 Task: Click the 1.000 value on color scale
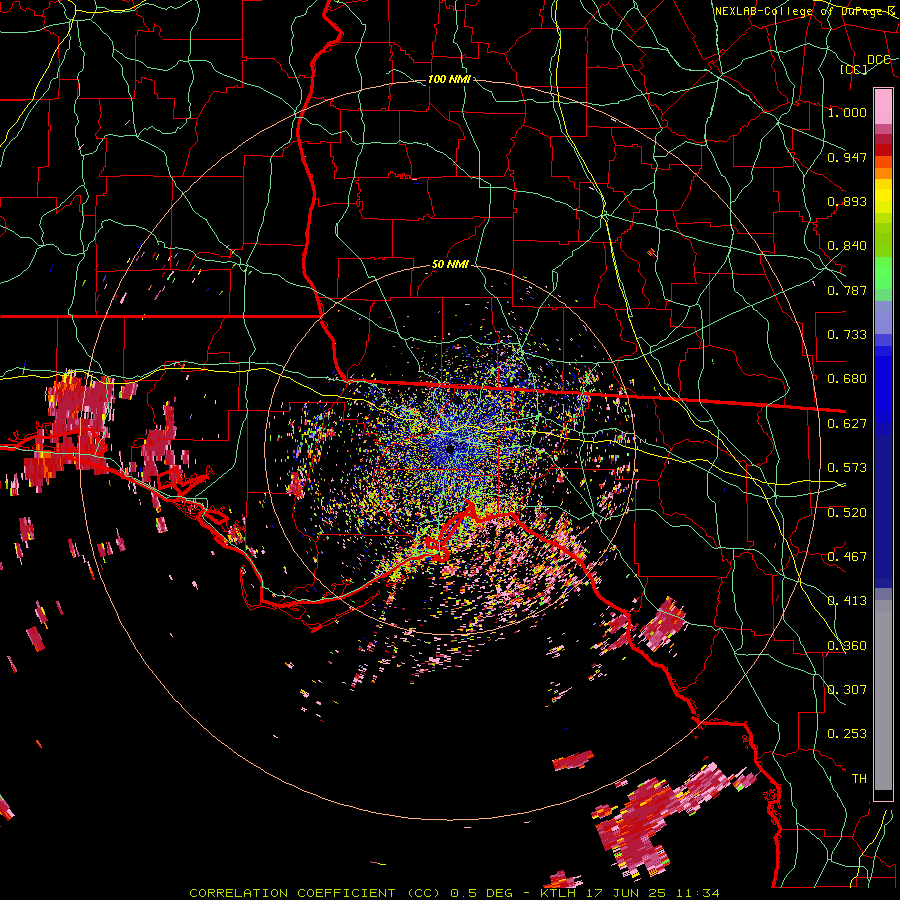pos(847,112)
